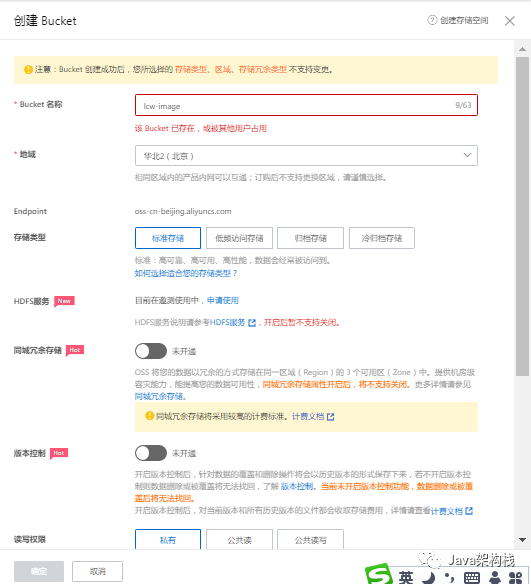Select 冷归档存储 storage type
The height and width of the screenshot is (584, 531).
tap(382, 238)
